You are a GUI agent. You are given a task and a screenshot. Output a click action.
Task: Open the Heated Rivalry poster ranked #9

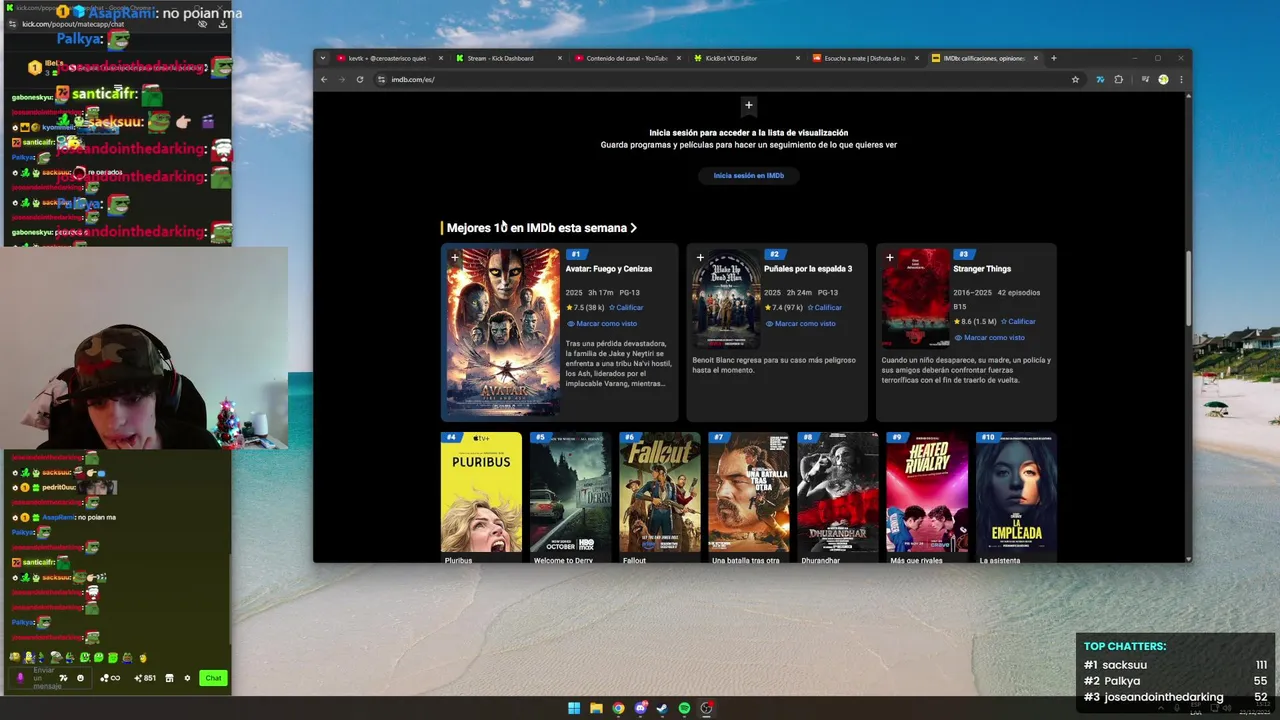coord(927,492)
